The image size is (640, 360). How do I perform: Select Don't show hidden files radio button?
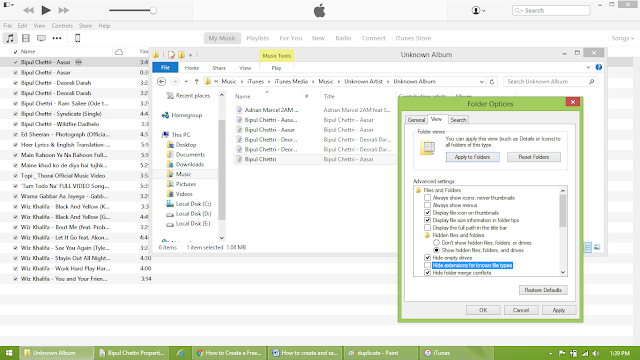436,243
